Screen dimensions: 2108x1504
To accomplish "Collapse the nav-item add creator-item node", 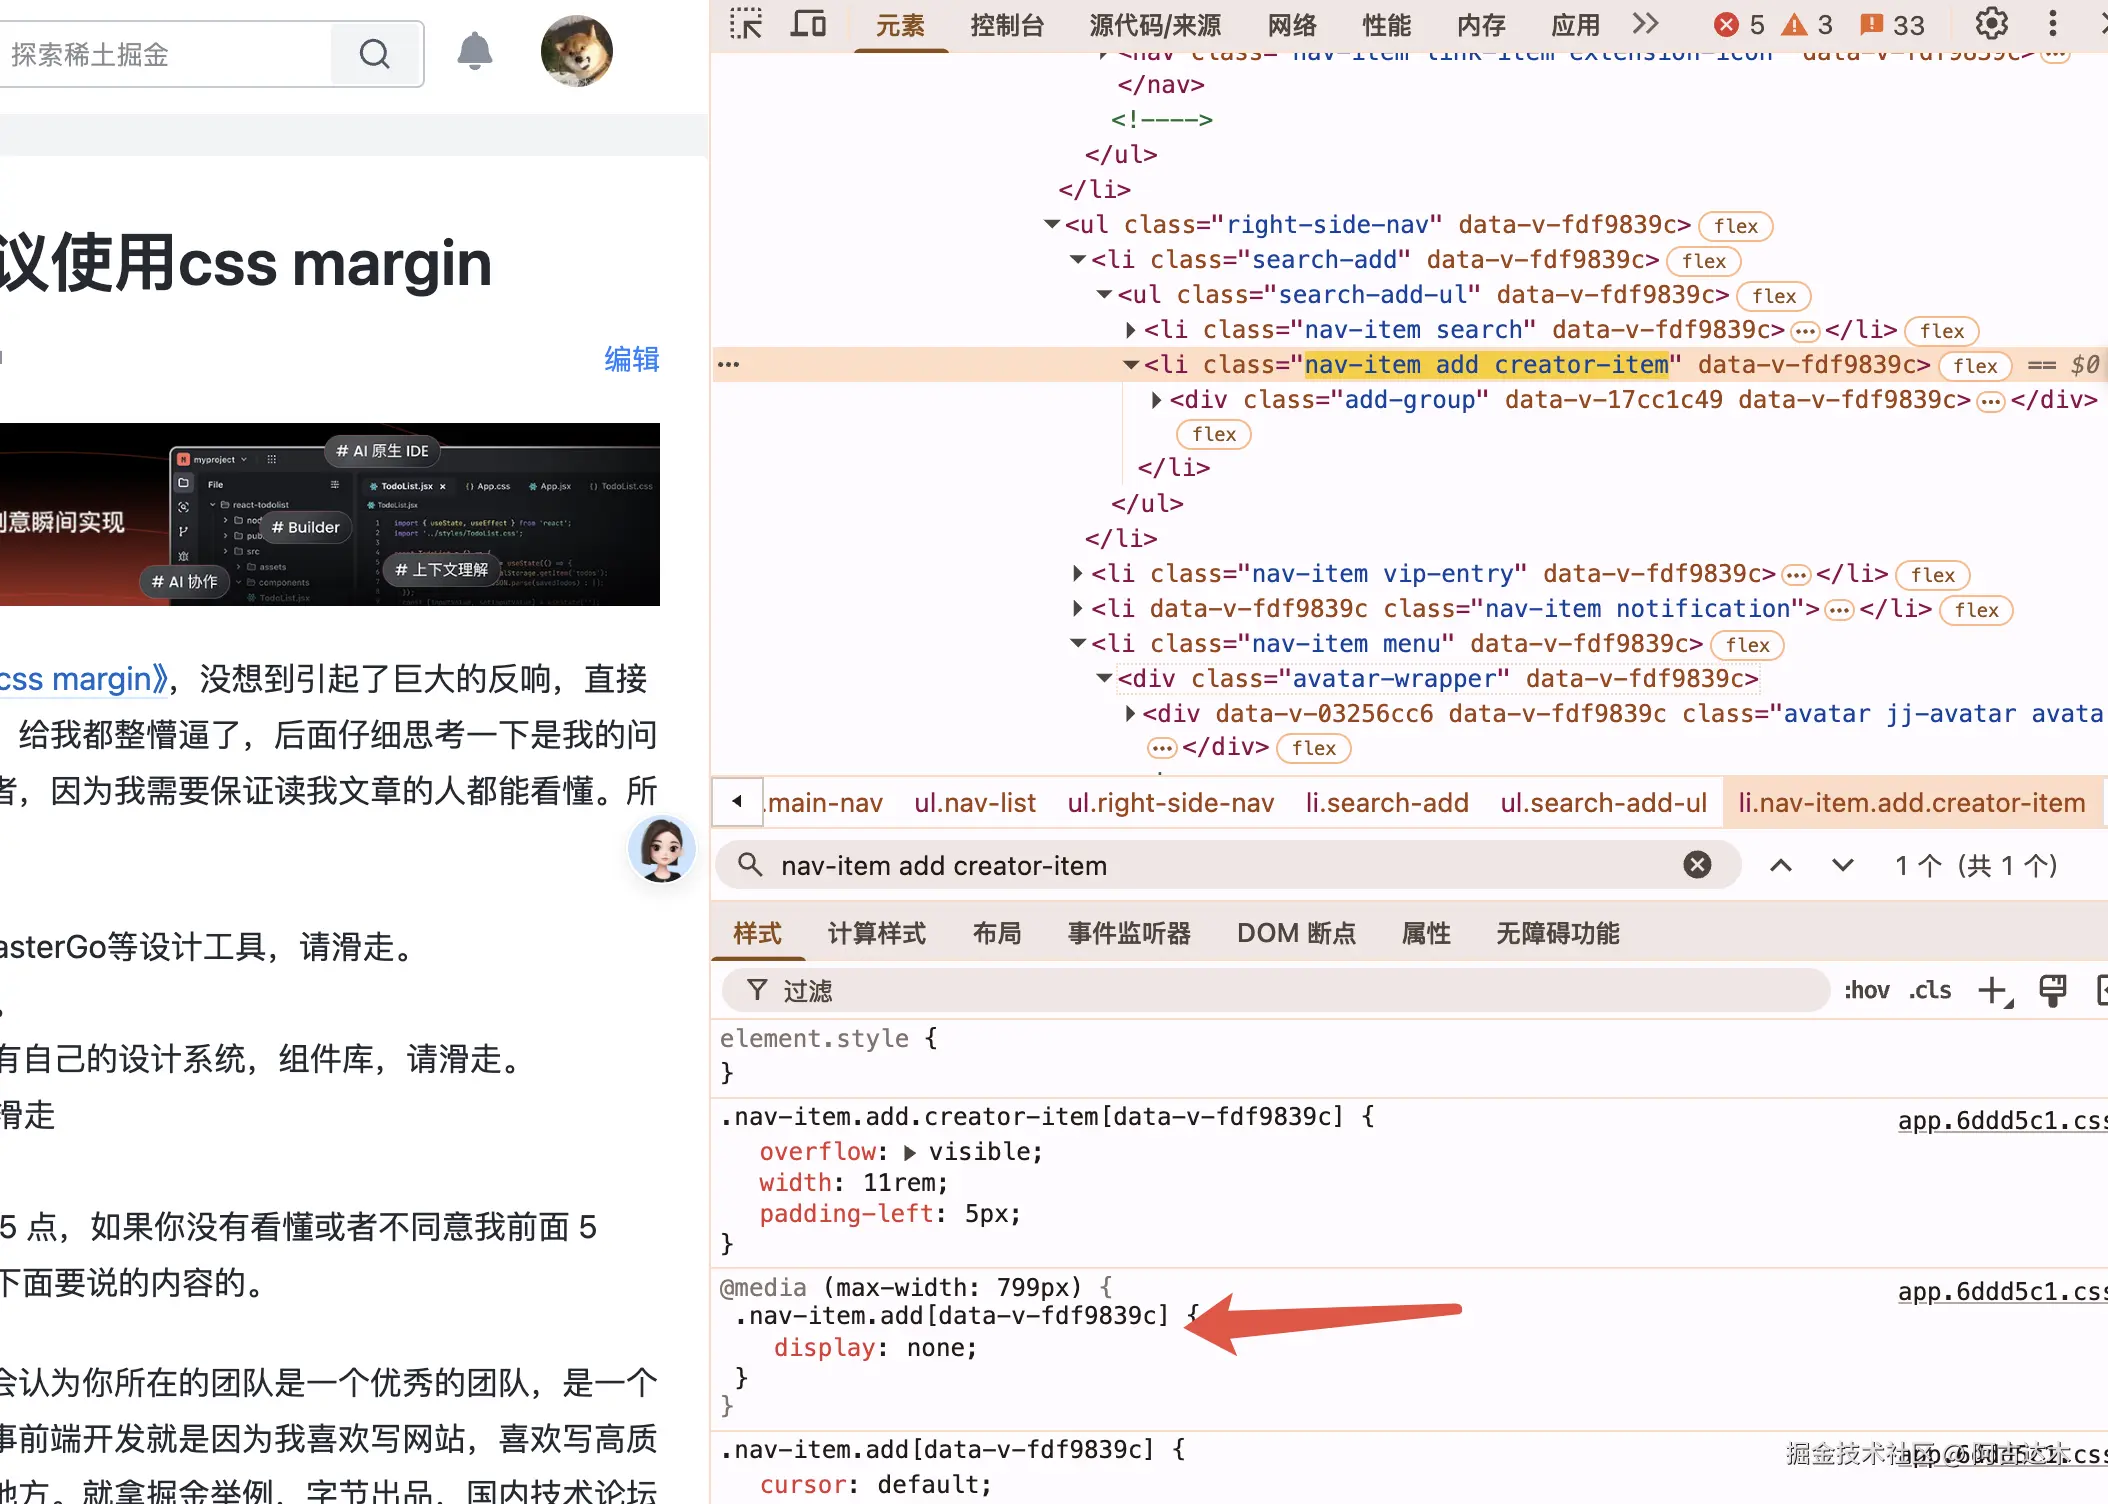I will tap(1130, 365).
